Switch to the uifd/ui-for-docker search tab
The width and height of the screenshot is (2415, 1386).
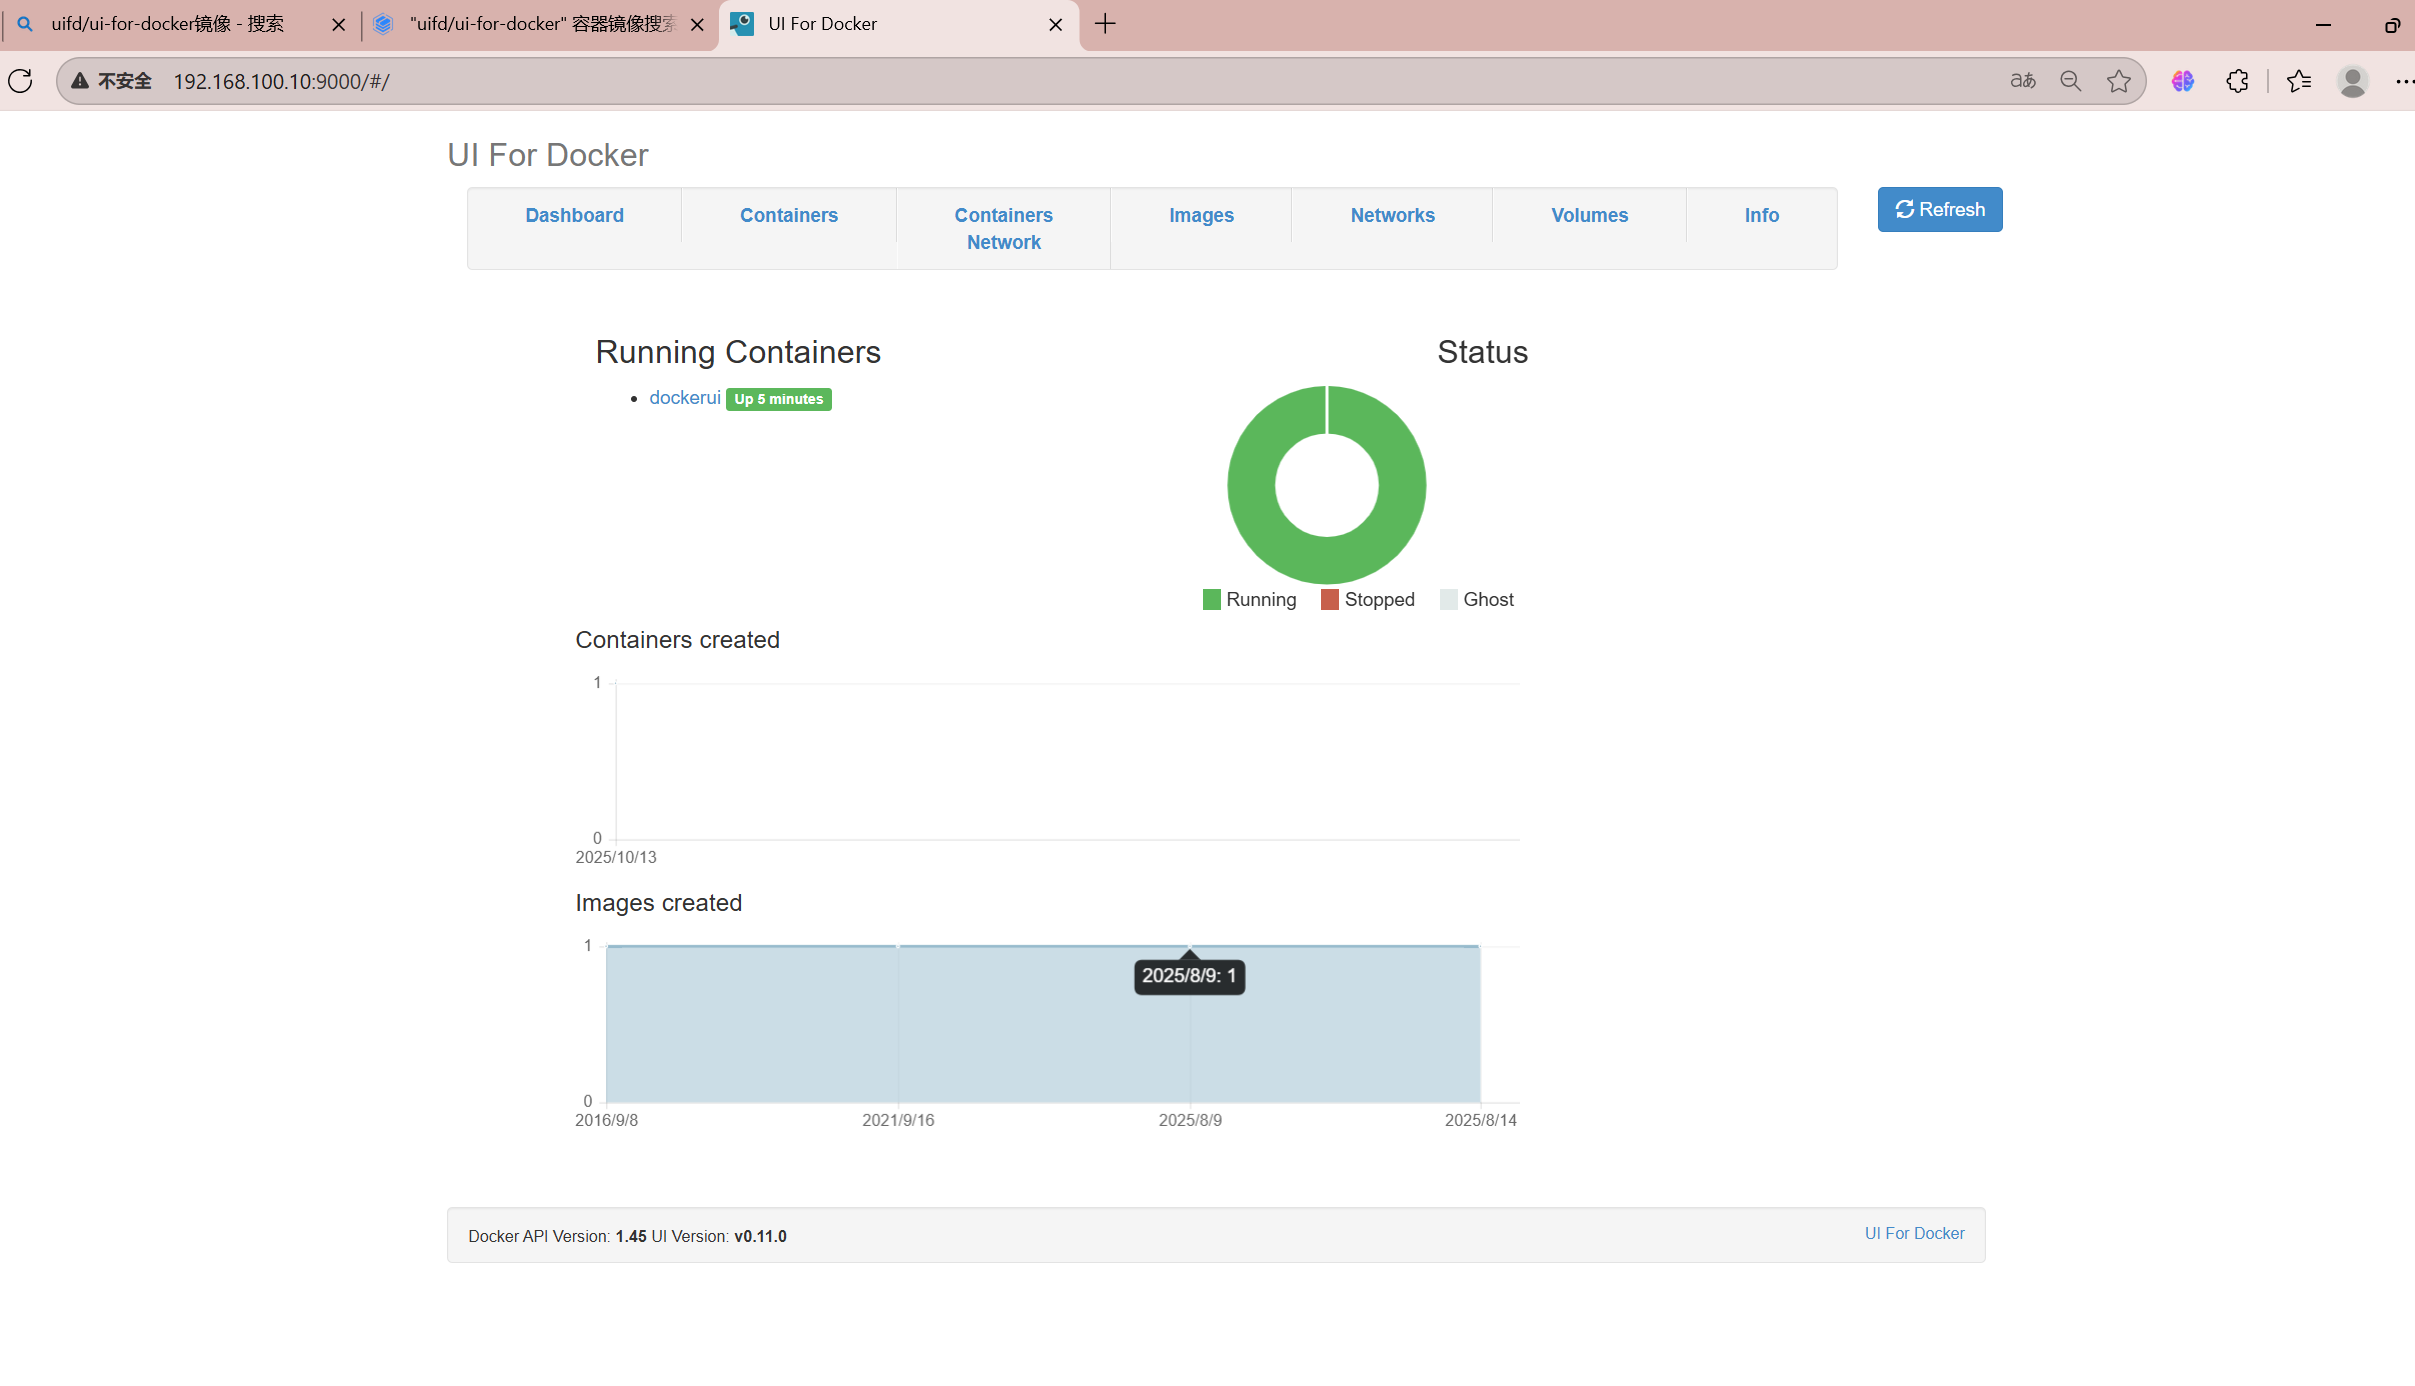pyautogui.click(x=168, y=24)
